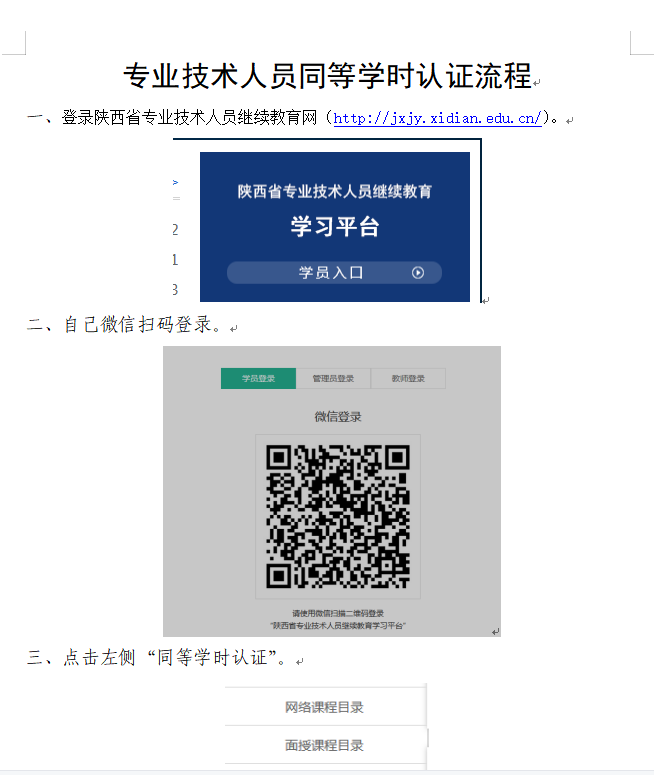Image resolution: width=654 pixels, height=775 pixels.
Task: Select the 学员登录 tab
Action: point(258,378)
